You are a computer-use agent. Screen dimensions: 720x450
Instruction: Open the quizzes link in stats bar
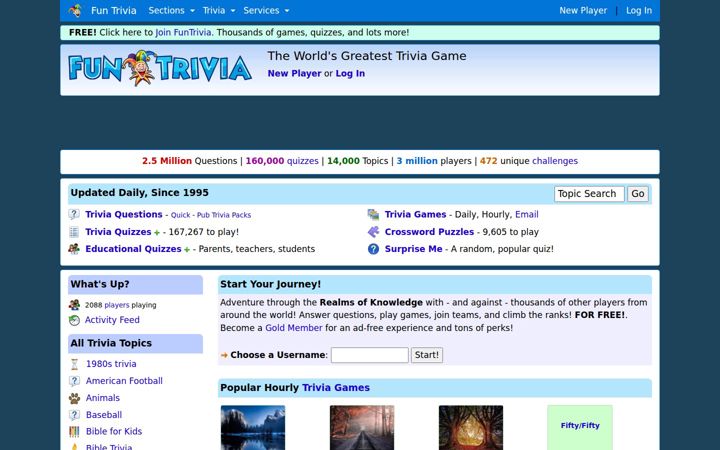pos(303,161)
